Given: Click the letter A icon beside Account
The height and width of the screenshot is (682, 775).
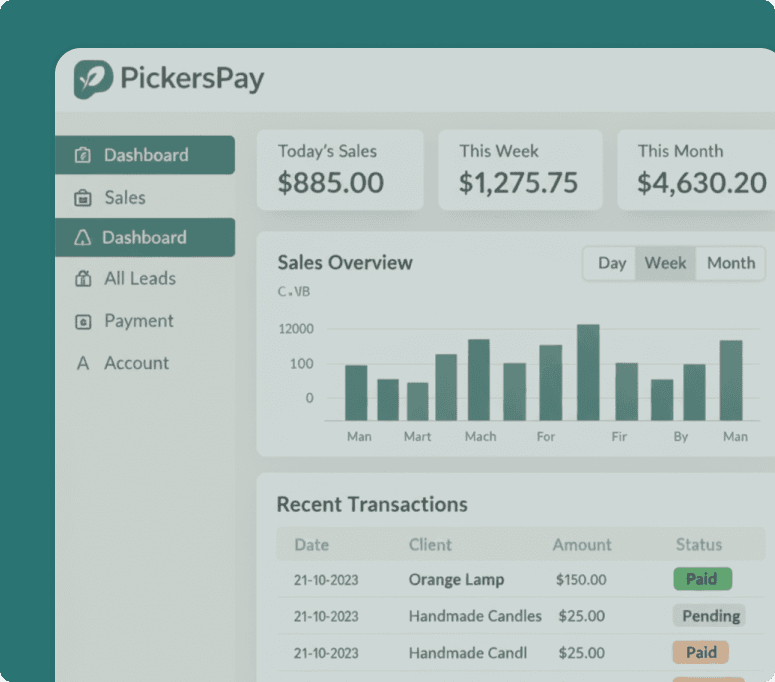Looking at the screenshot, I should tap(83, 363).
